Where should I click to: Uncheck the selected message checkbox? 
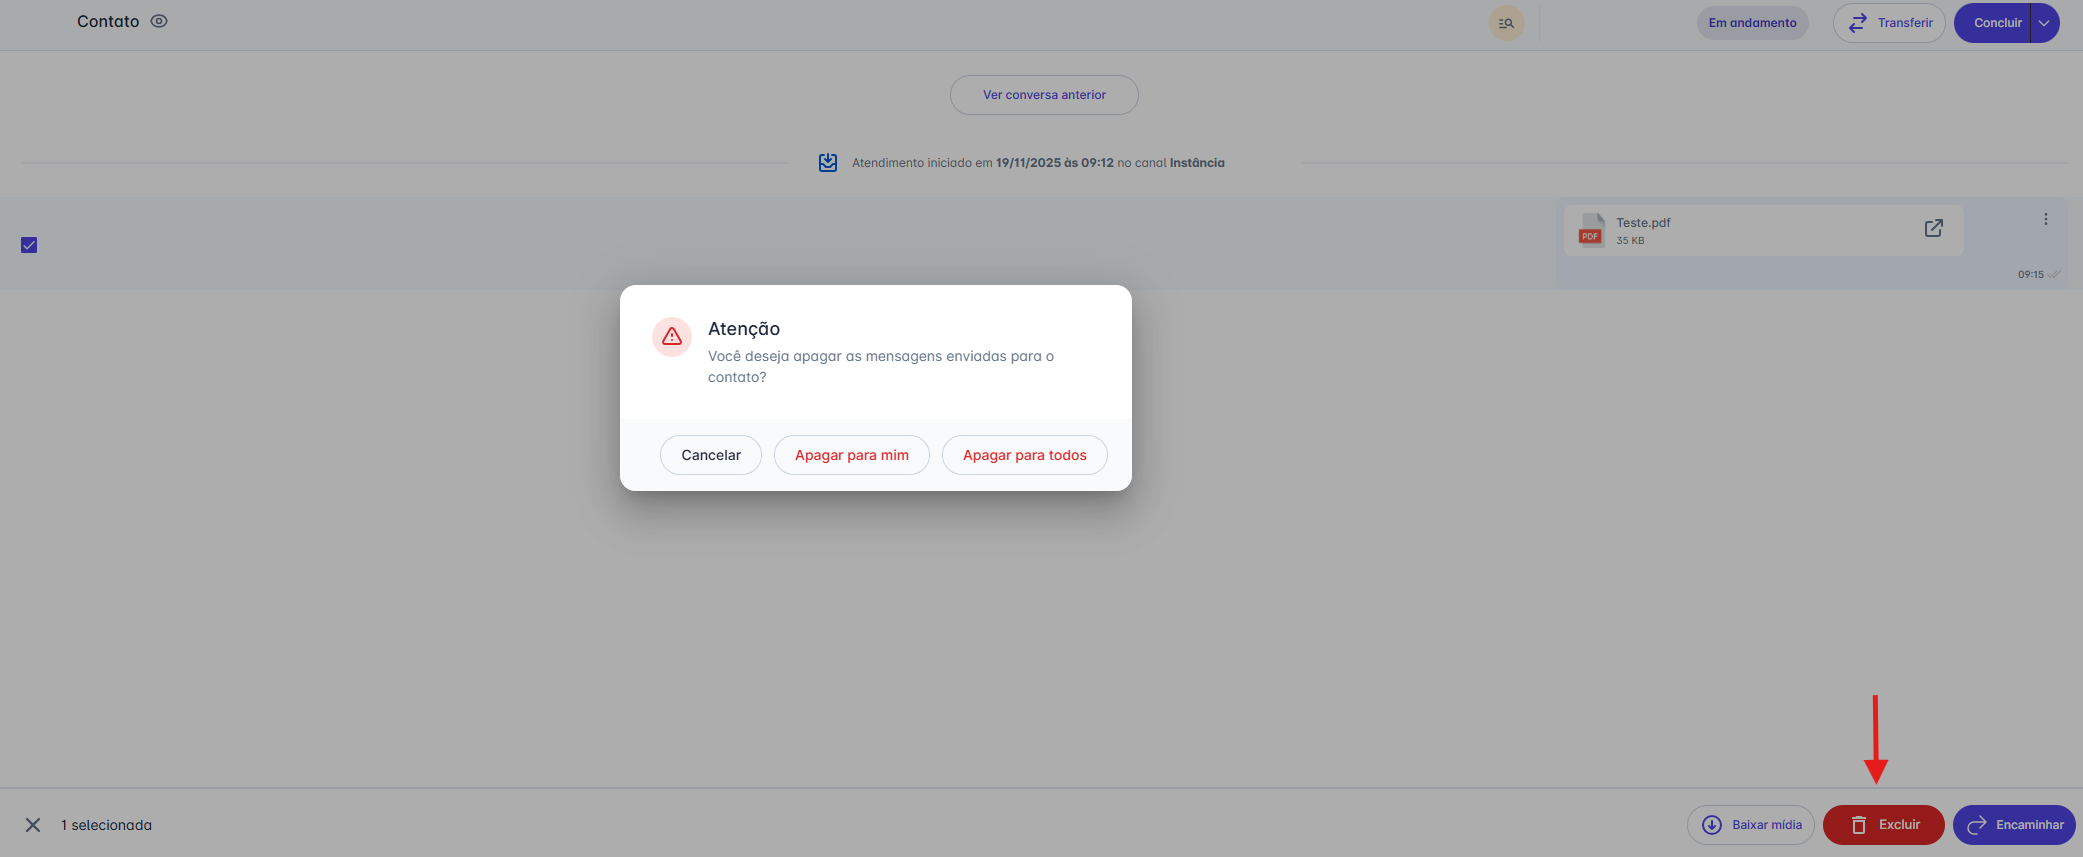coord(29,245)
